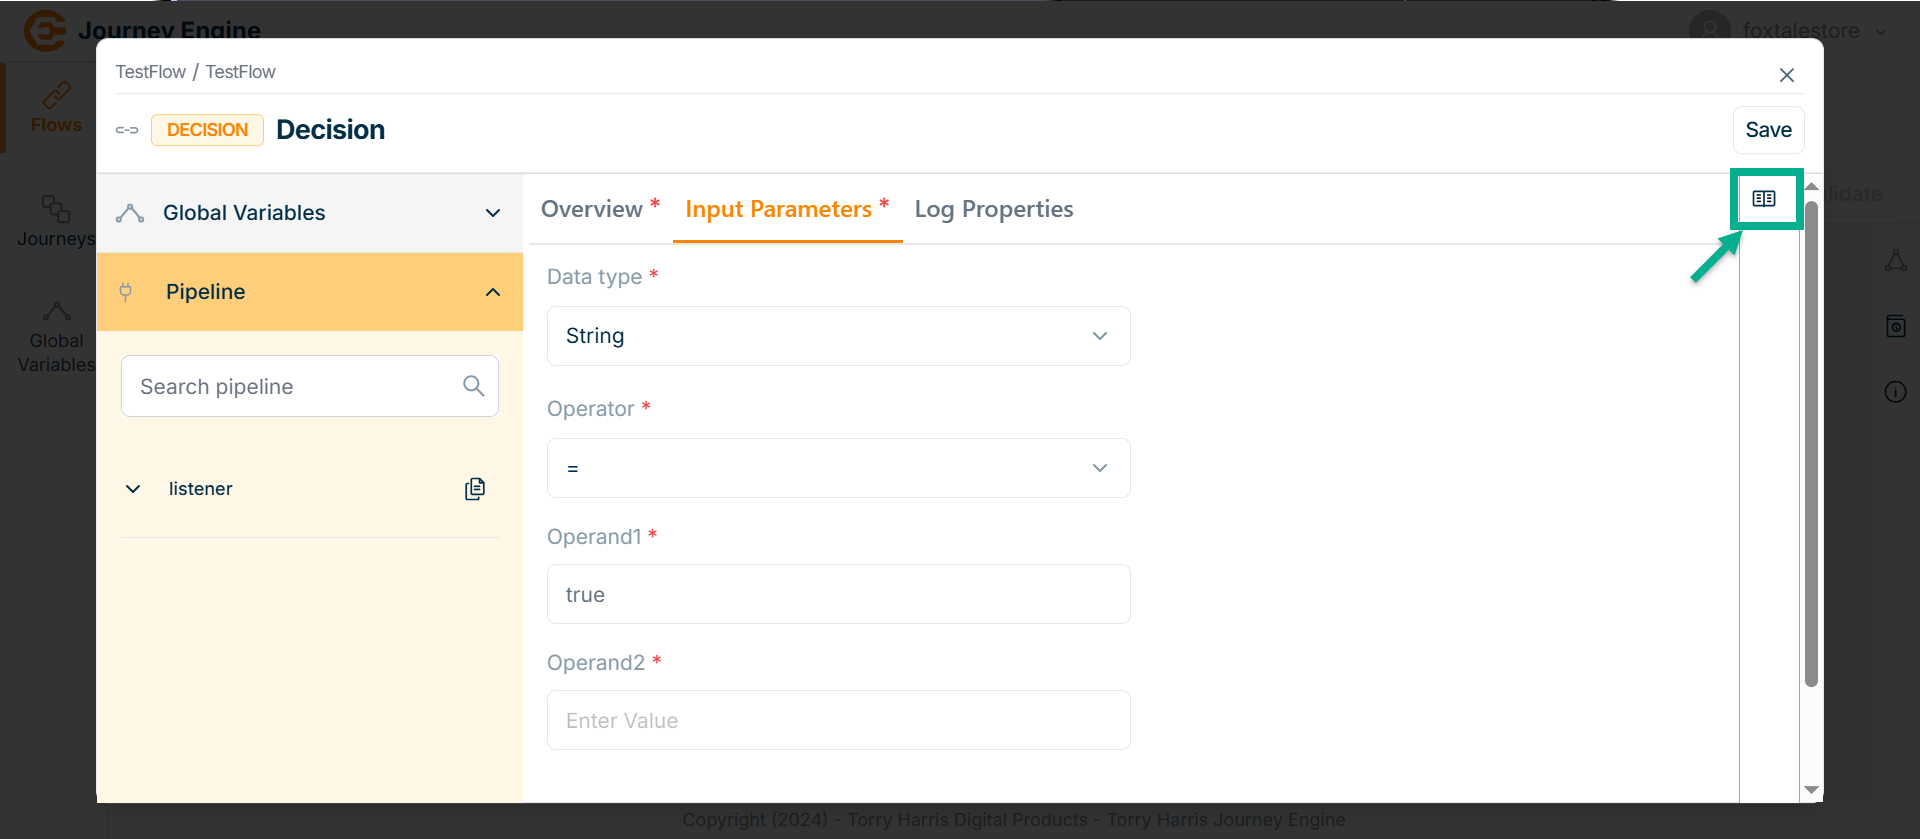Open the Operator dropdown
Viewport: 1920px width, 839px height.
click(838, 468)
